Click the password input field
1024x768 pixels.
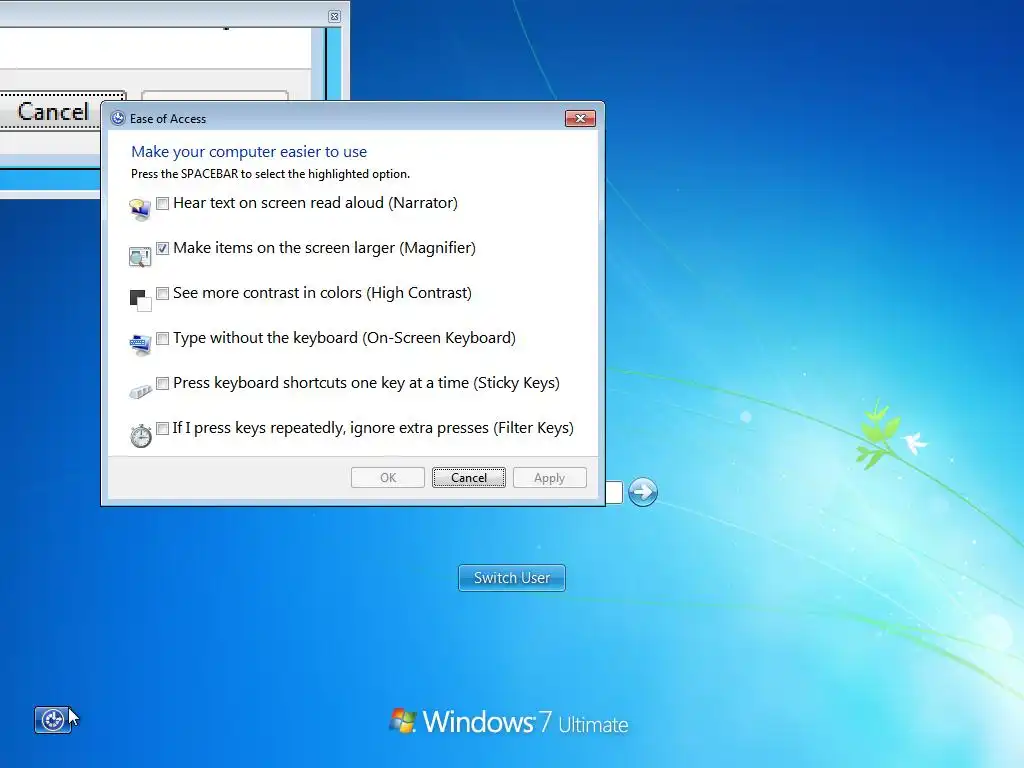tap(614, 492)
